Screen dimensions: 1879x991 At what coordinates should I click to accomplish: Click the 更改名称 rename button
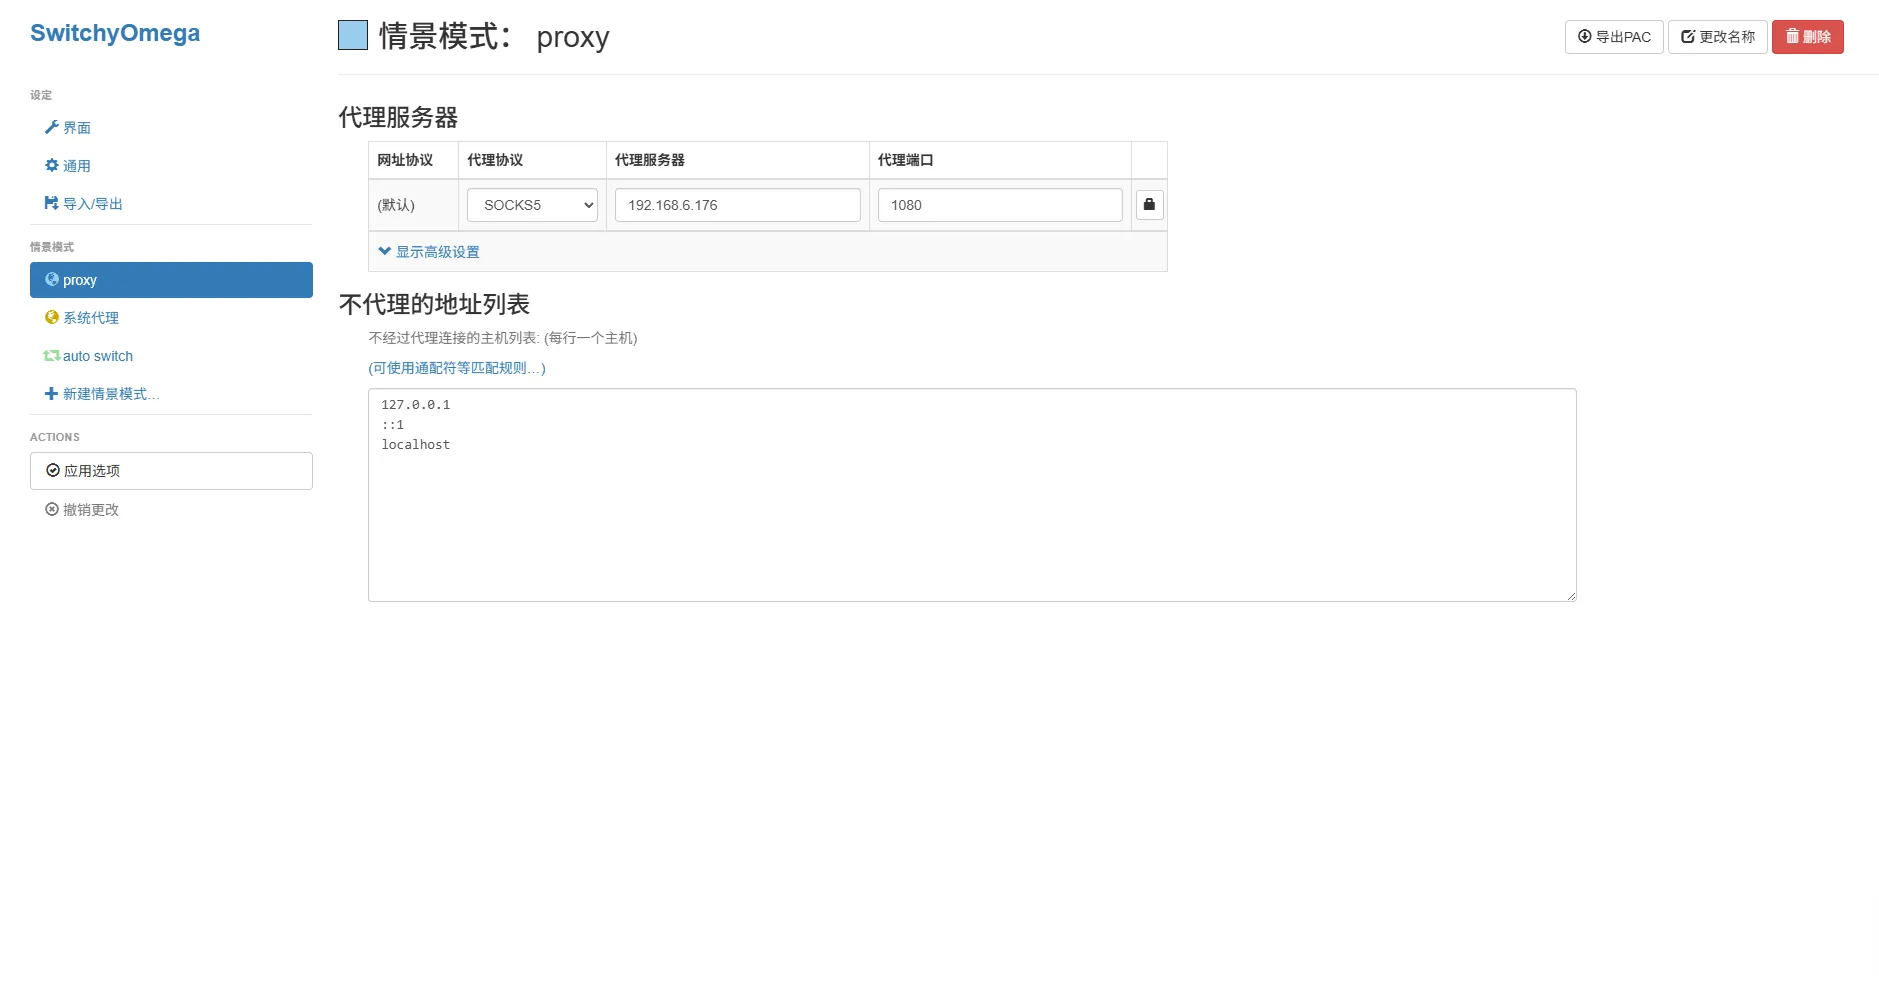1717,37
